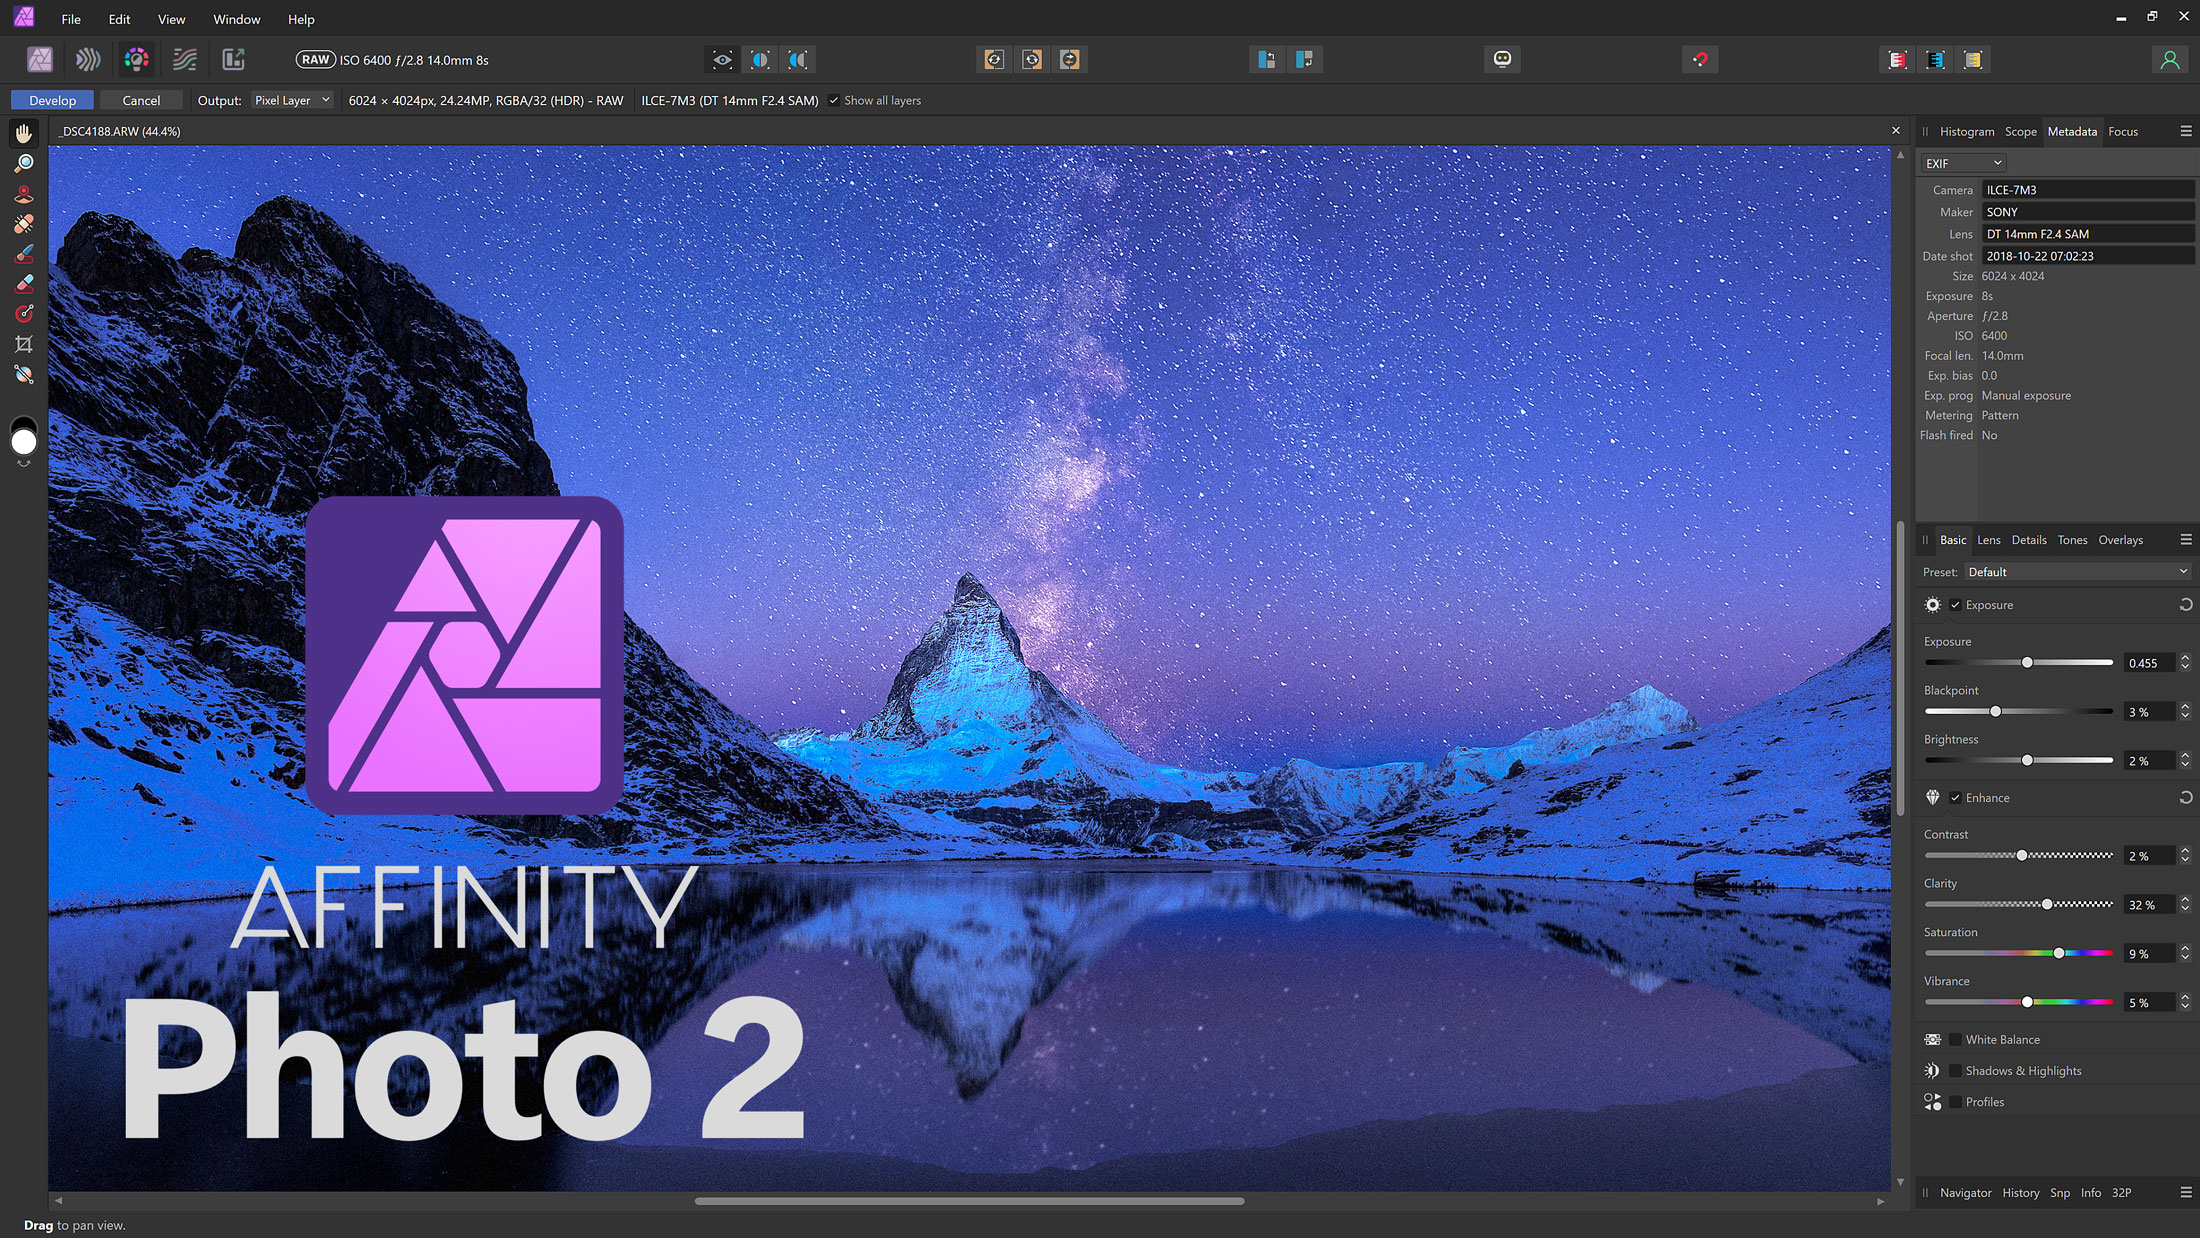
Task: Select the Zoom tool in left toolbar
Action: click(24, 163)
